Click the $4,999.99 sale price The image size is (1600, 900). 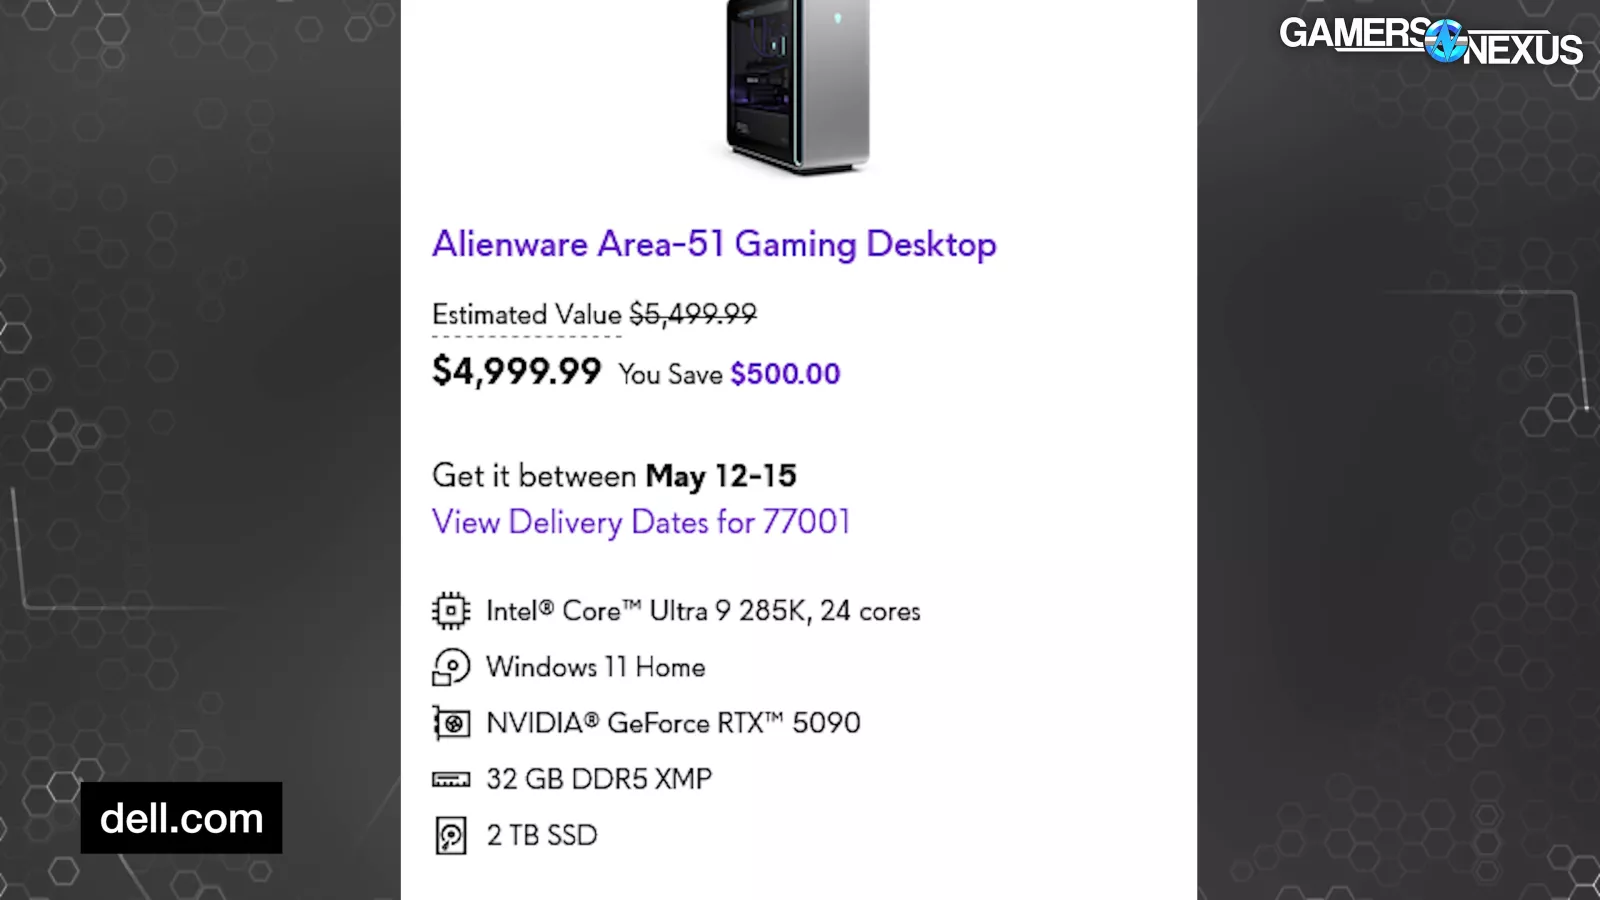(516, 372)
